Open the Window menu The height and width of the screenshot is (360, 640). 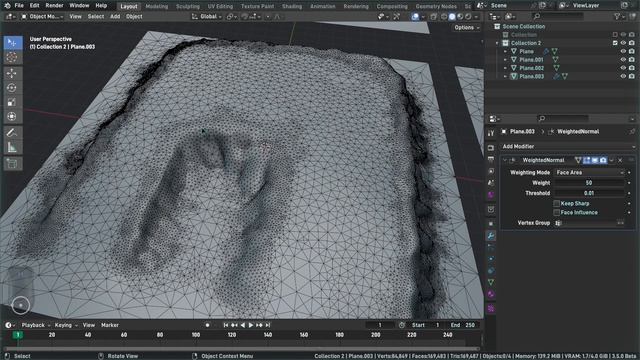79,6
